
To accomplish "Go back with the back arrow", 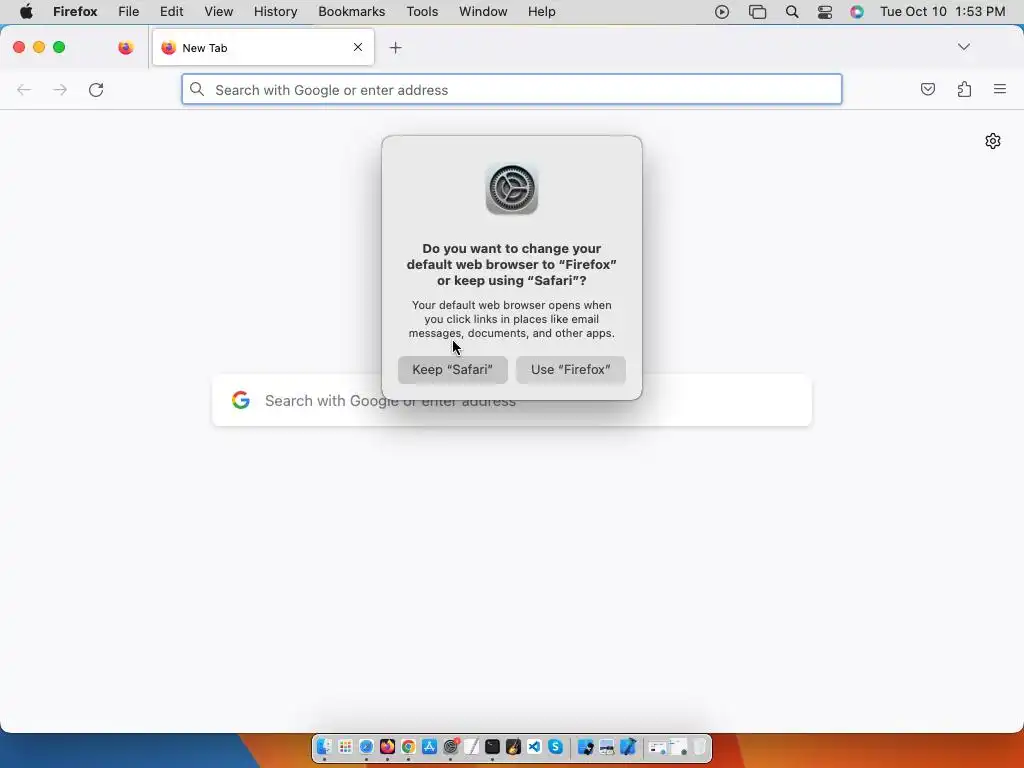I will pyautogui.click(x=24, y=89).
